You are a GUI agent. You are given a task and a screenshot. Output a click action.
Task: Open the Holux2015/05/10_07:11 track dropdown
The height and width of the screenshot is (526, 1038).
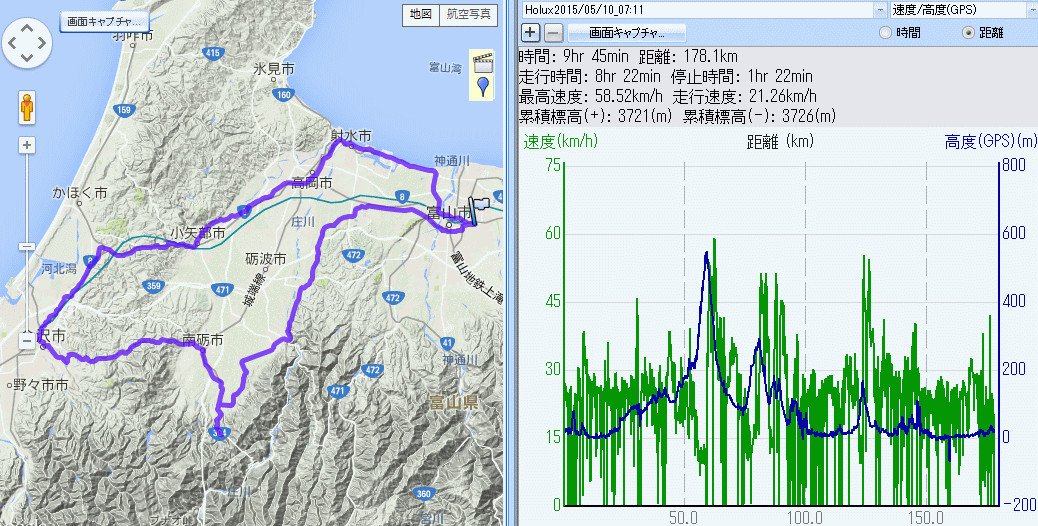pyautogui.click(x=880, y=9)
